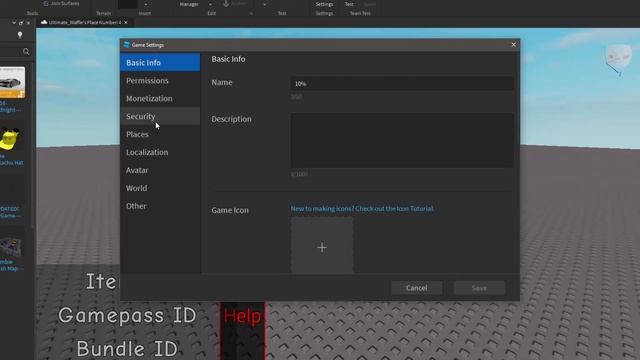Select the Ultimate_Staffie's Place Number tab

coord(84,22)
